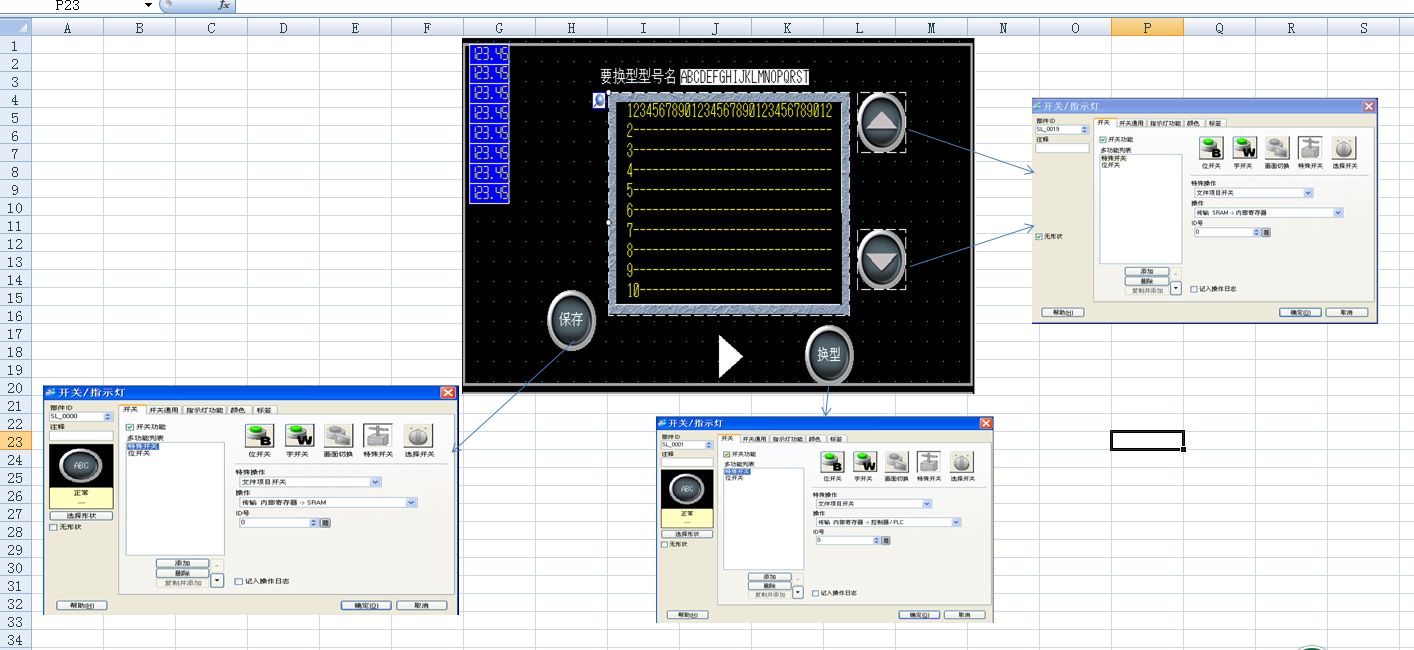Open the 颜色 tab in SL_0001 dialog
Screen dimensions: 1414x650
click(815, 439)
